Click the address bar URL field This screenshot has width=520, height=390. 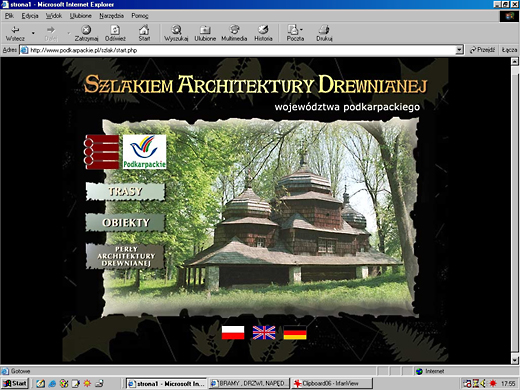[238, 50]
